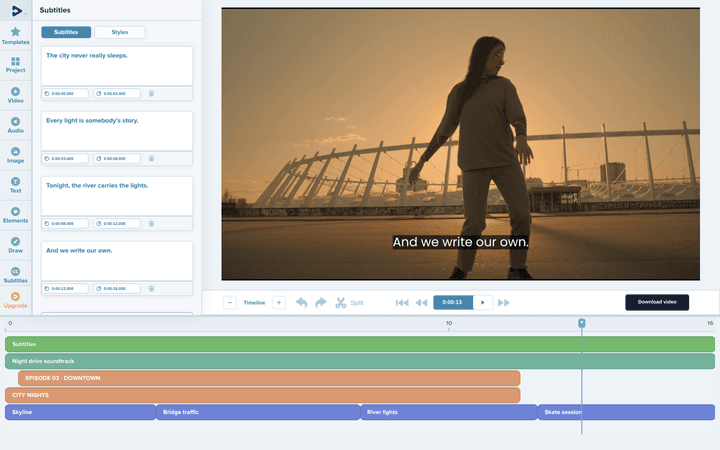Select the 'EPISODE 03 - DOWNTOWN' text clip
Image resolution: width=720 pixels, height=450 pixels.
pyautogui.click(x=269, y=378)
